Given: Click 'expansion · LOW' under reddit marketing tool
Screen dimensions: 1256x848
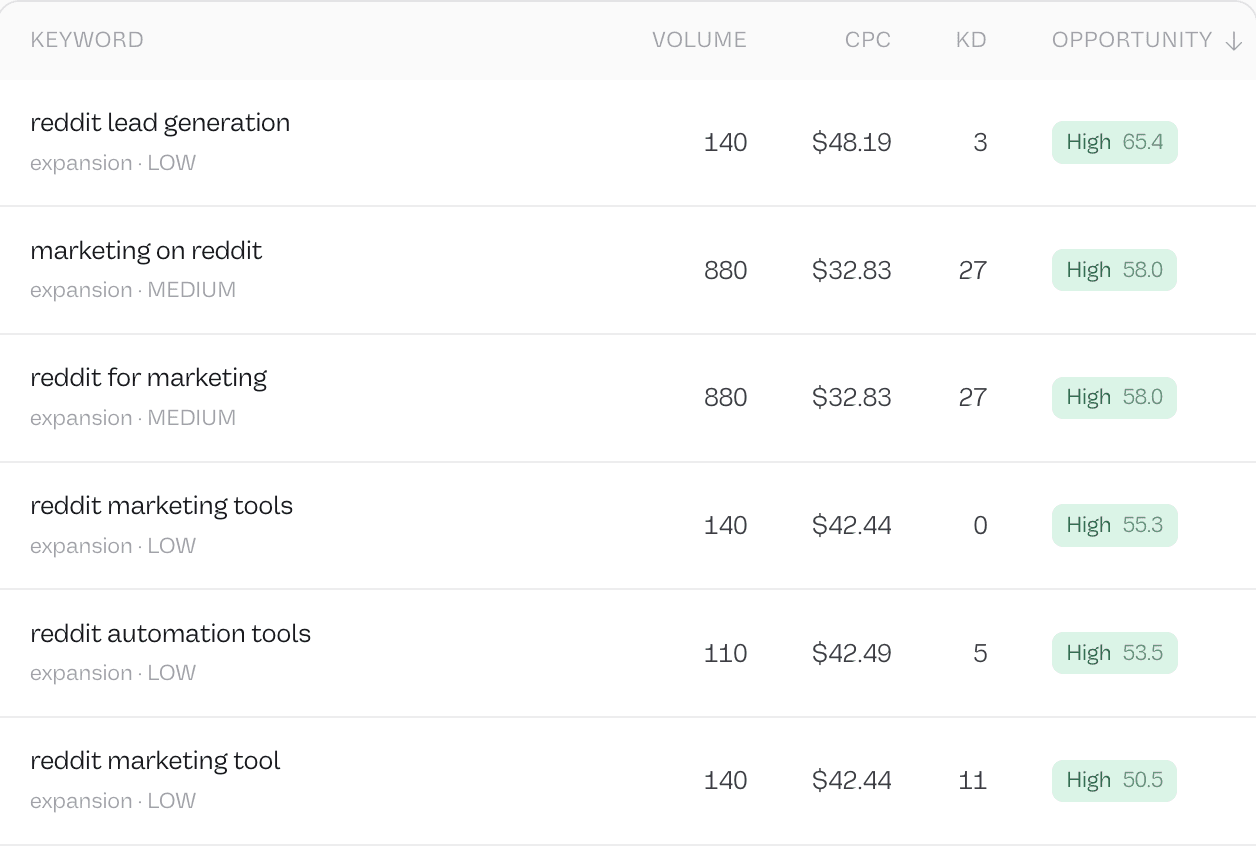Looking at the screenshot, I should tap(113, 801).
